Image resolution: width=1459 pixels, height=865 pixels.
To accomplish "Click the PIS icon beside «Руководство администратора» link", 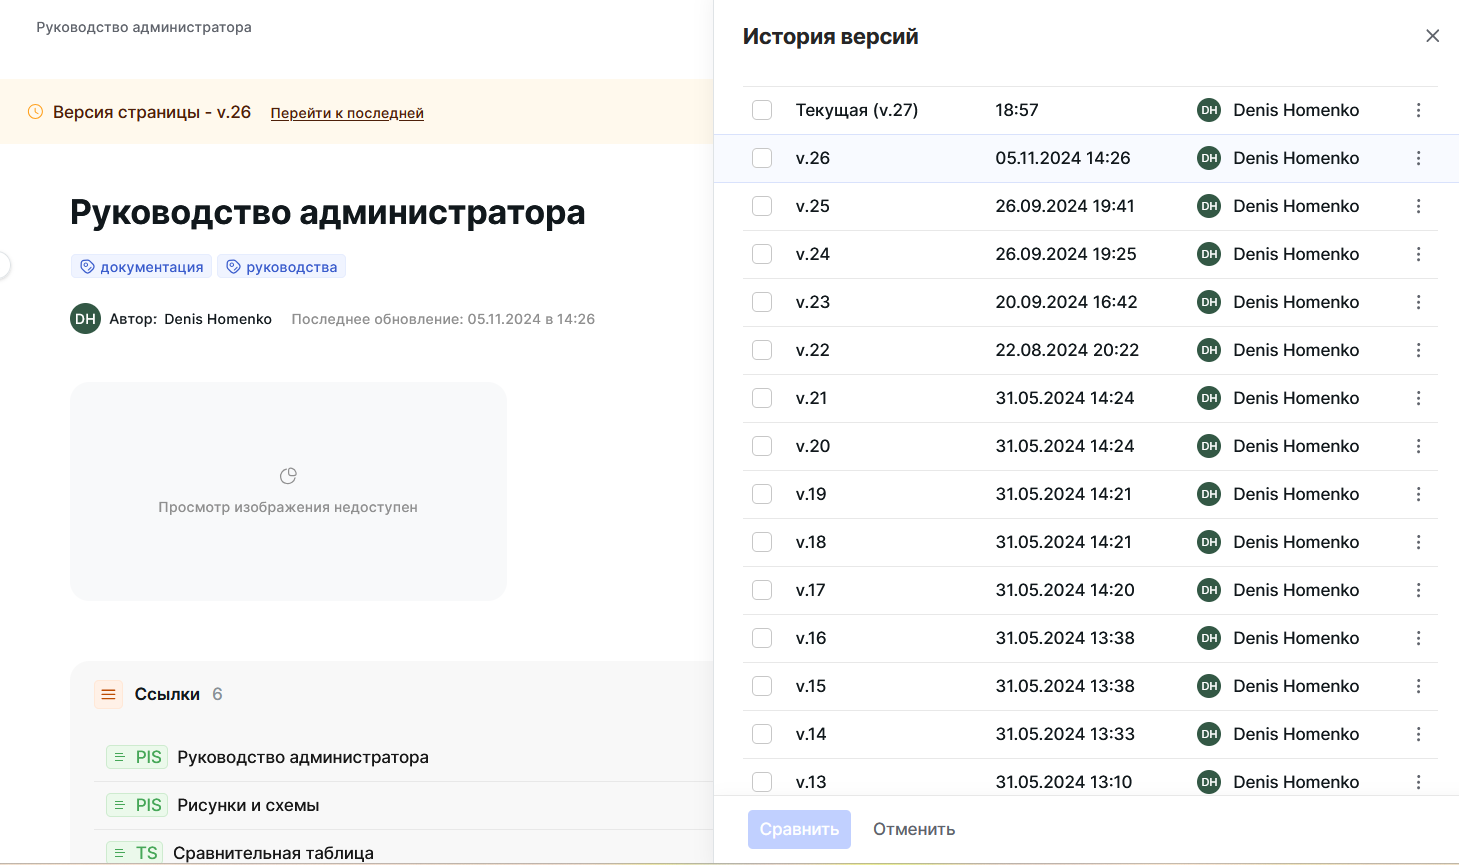I will point(136,757).
